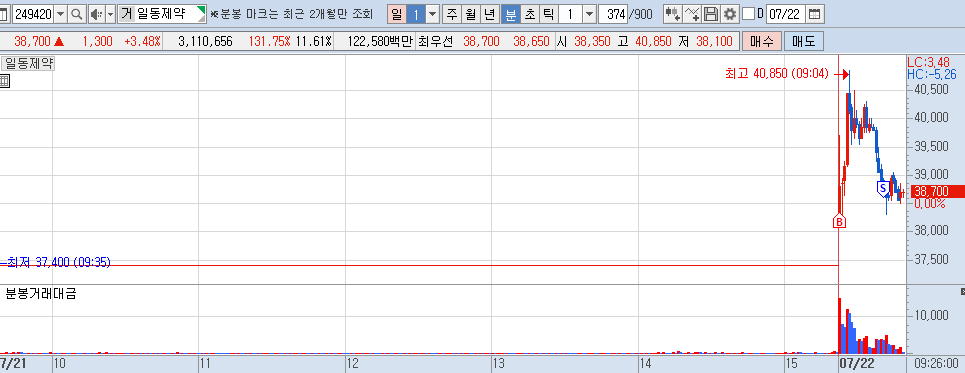Click the red 매수 buy button
This screenshot has width=965, height=373.
[x=762, y=42]
